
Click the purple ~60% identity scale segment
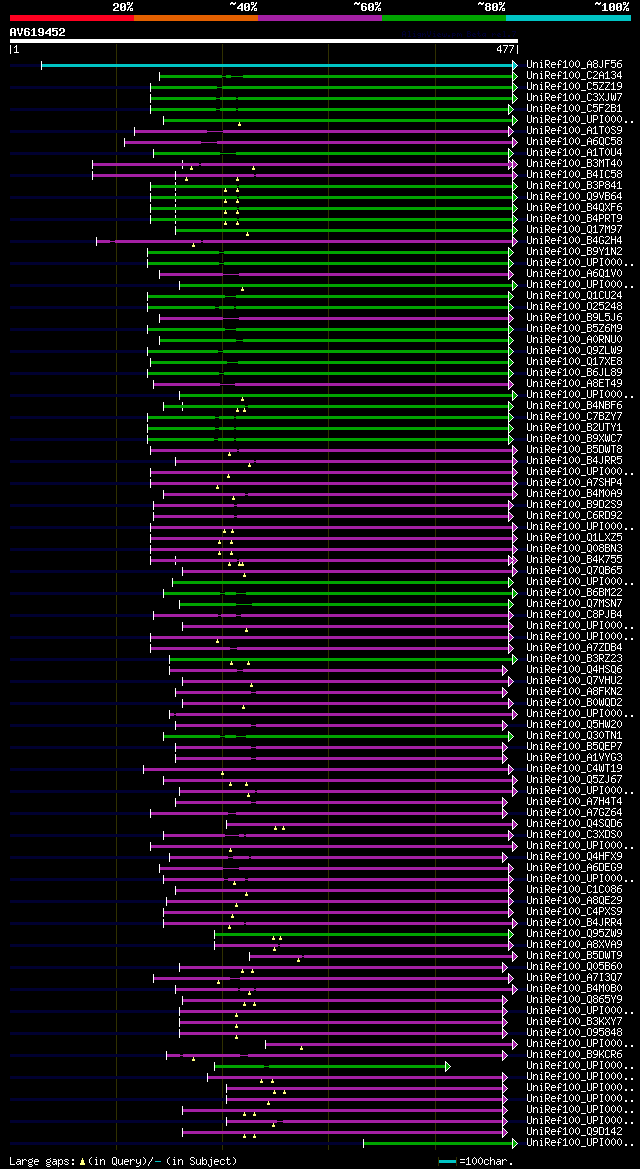coord(320,17)
